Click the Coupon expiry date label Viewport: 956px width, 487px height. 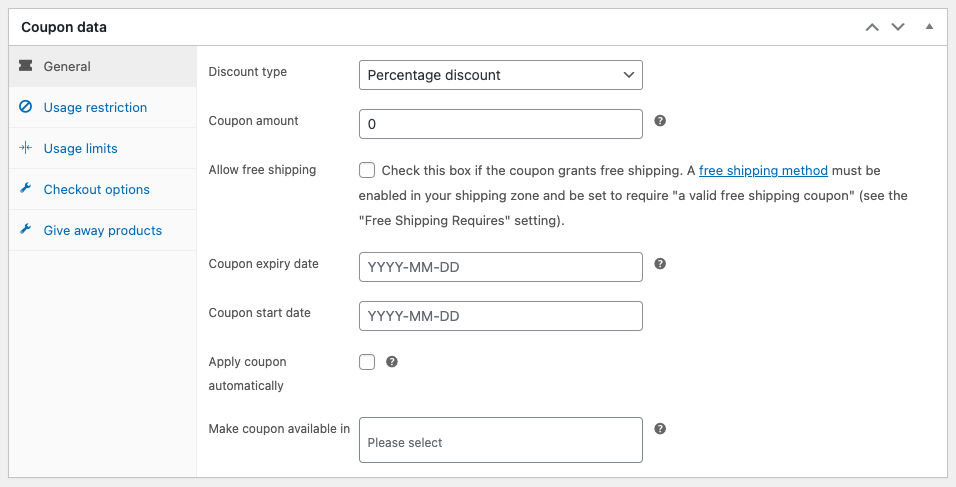[x=263, y=263]
